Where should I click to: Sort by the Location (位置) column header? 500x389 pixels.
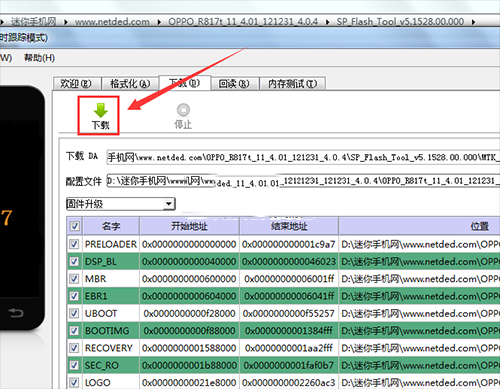[419, 226]
